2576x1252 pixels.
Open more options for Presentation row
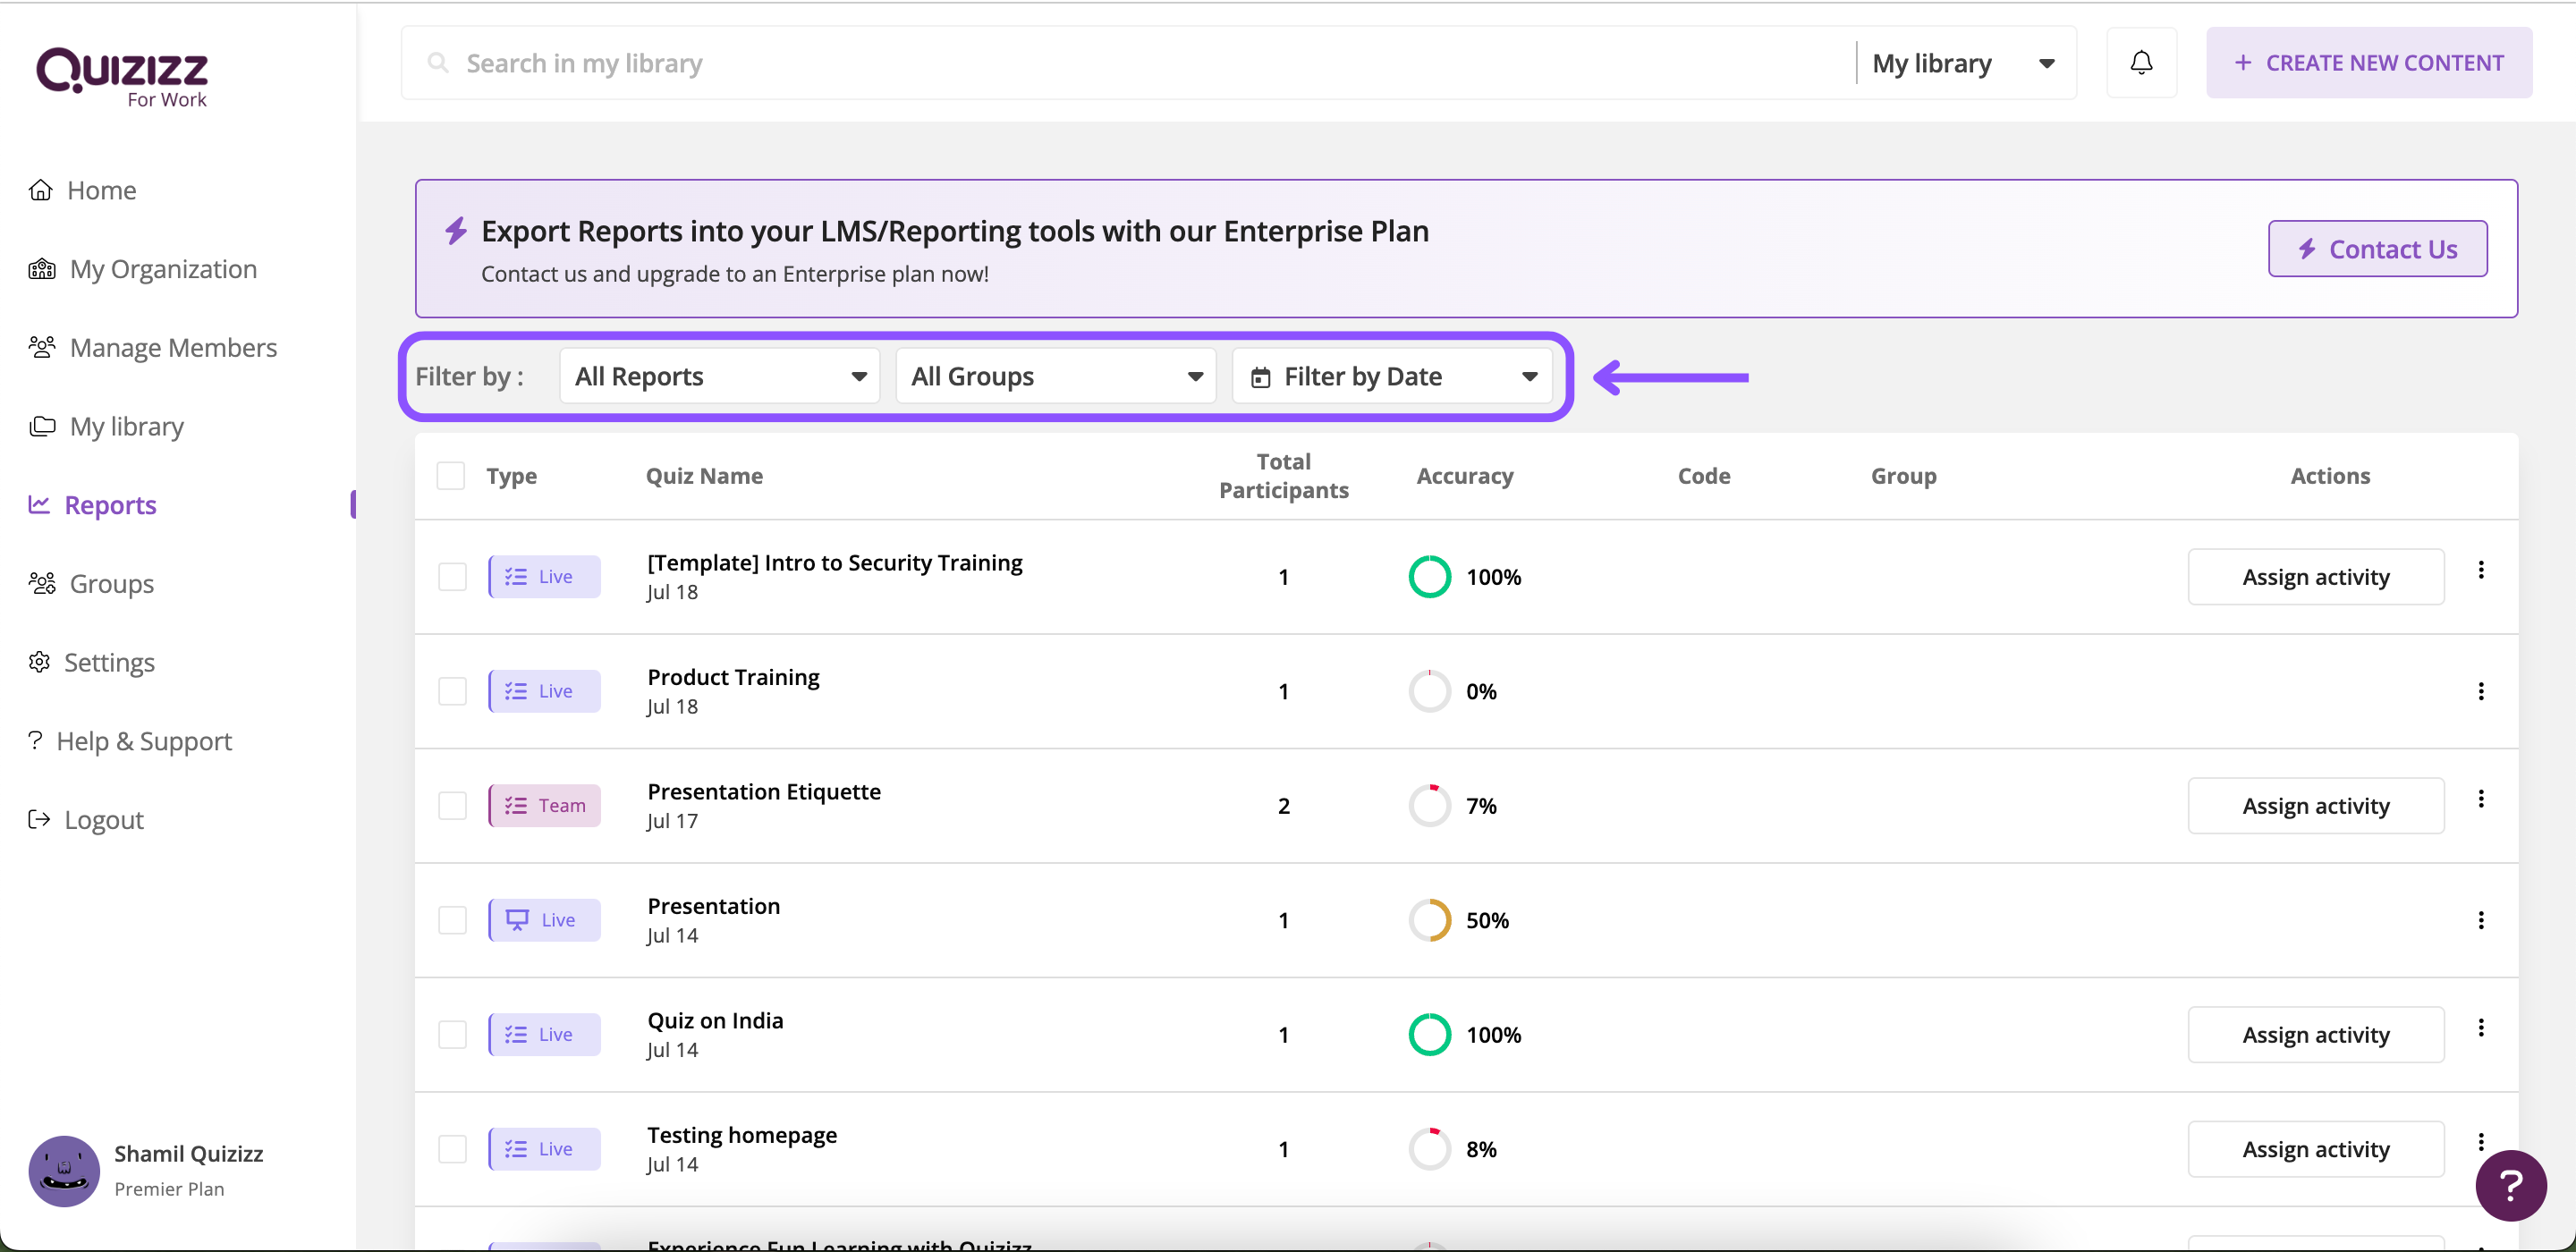tap(2481, 920)
